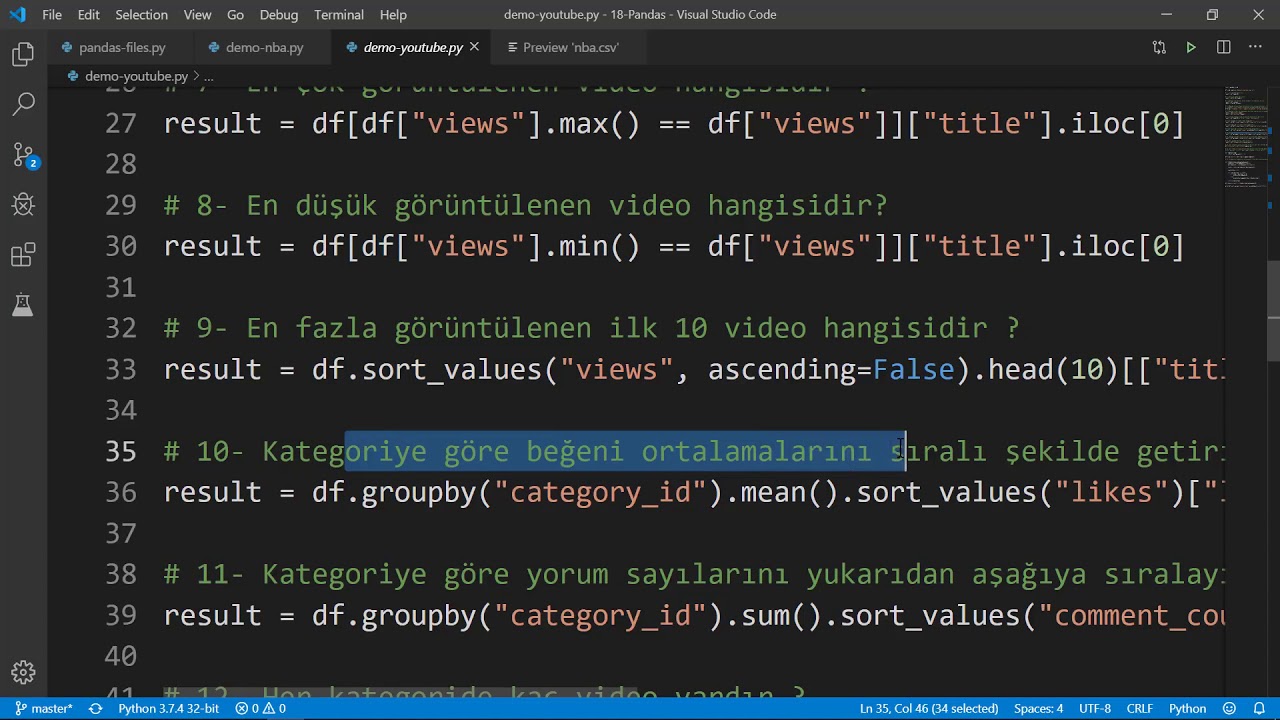The image size is (1280, 720).
Task: Click the comment '# 11- Kategoriye göre yorum'
Action: pos(386,575)
